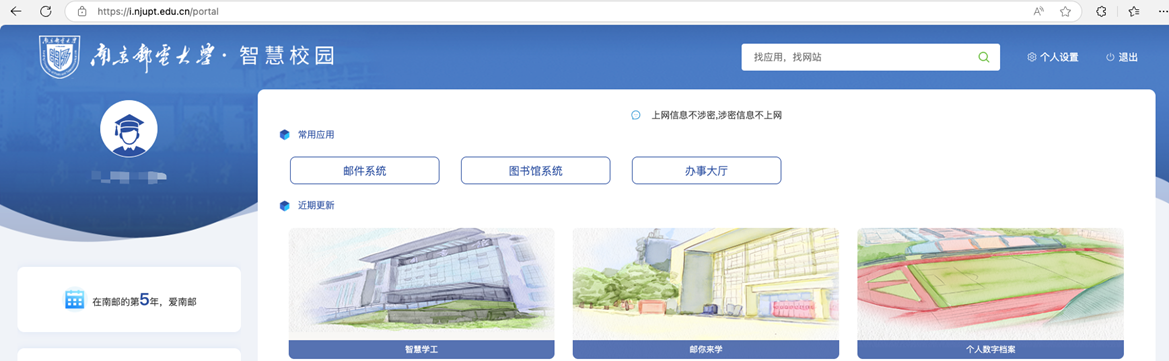Open the 个人数字档案 card

pyautogui.click(x=990, y=293)
